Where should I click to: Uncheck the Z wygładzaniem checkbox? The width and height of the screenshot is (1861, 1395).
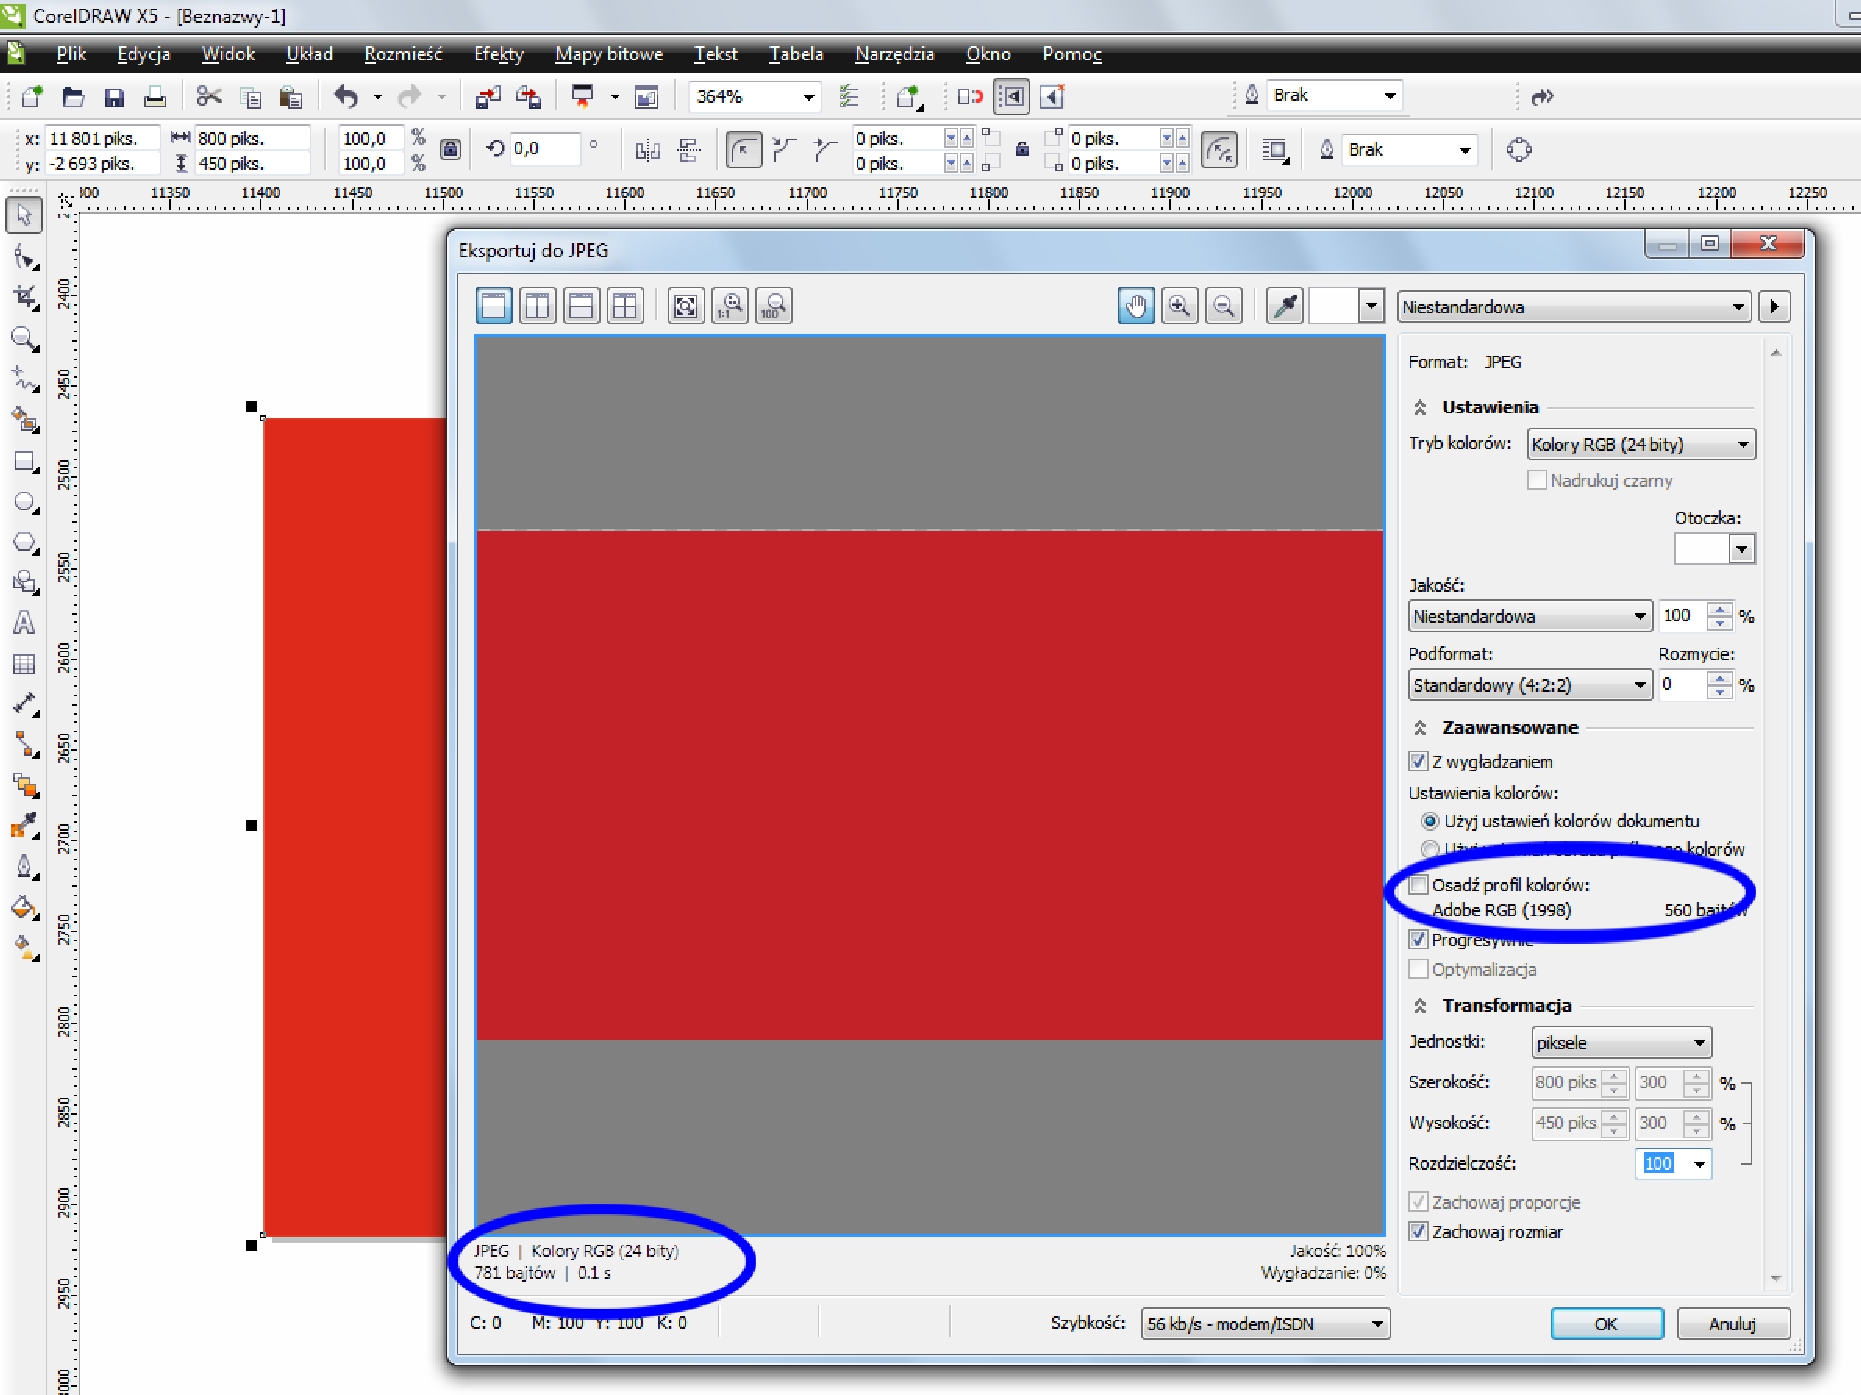[x=1418, y=762]
